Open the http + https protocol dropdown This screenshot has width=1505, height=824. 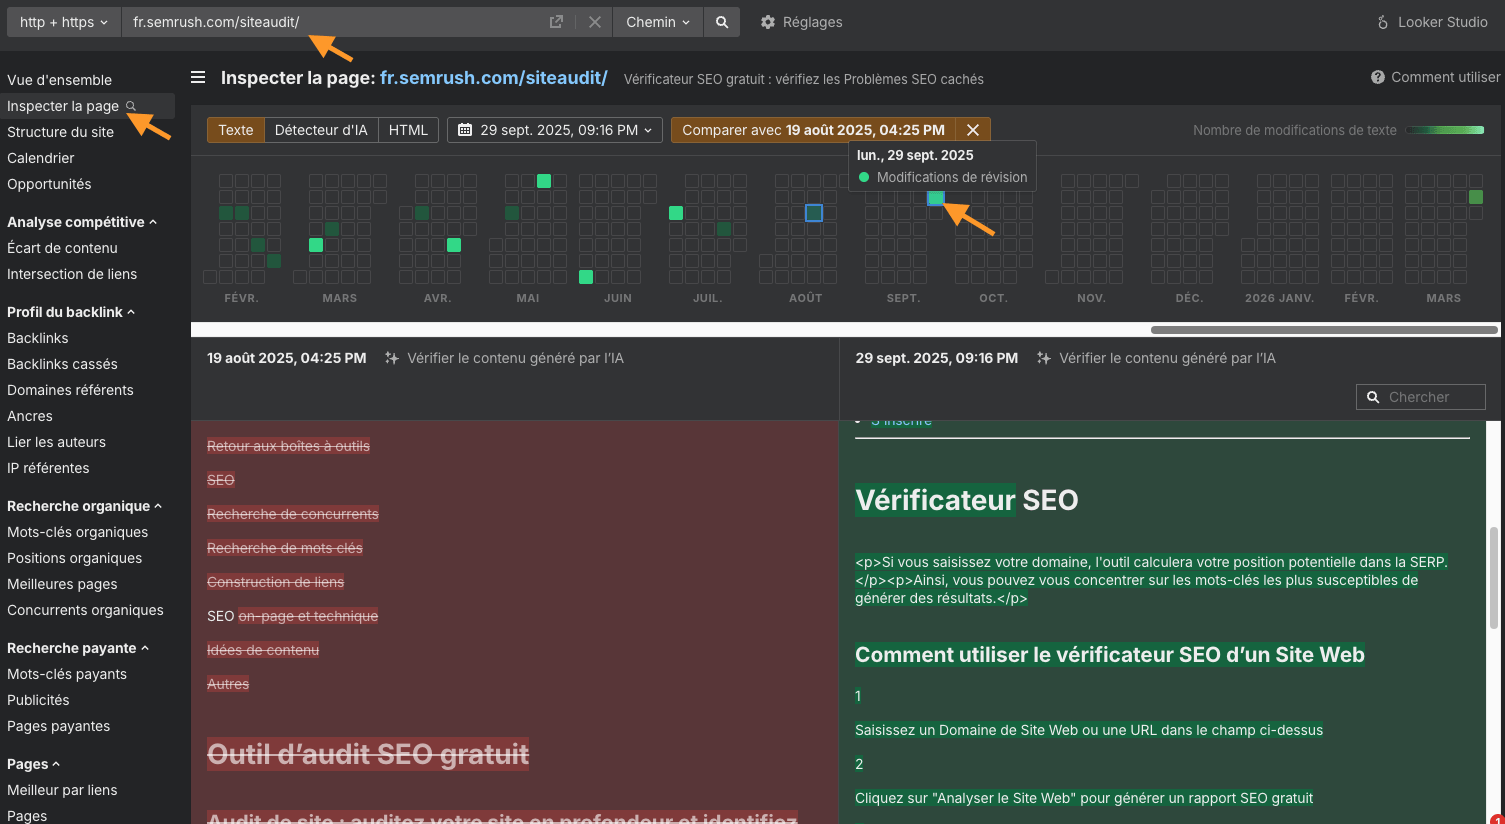click(x=63, y=21)
